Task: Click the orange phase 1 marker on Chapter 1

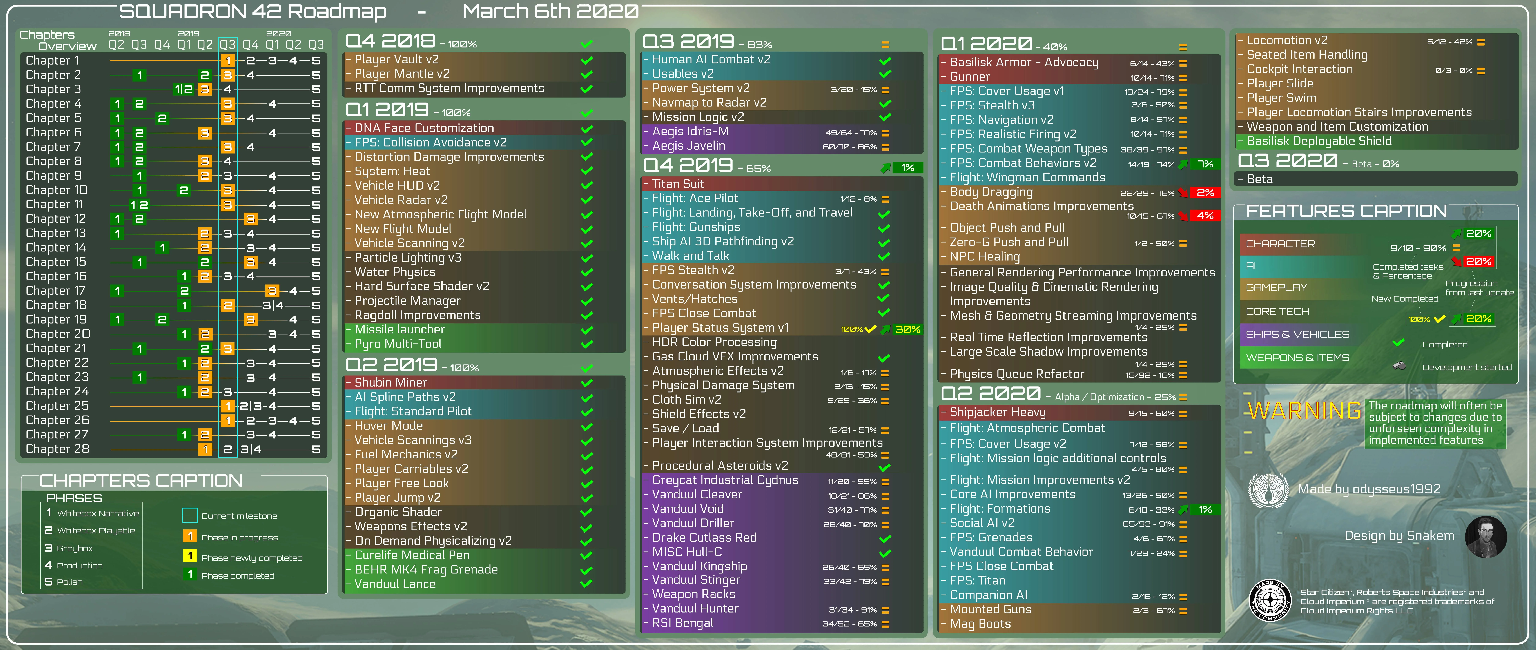Action: pos(228,61)
